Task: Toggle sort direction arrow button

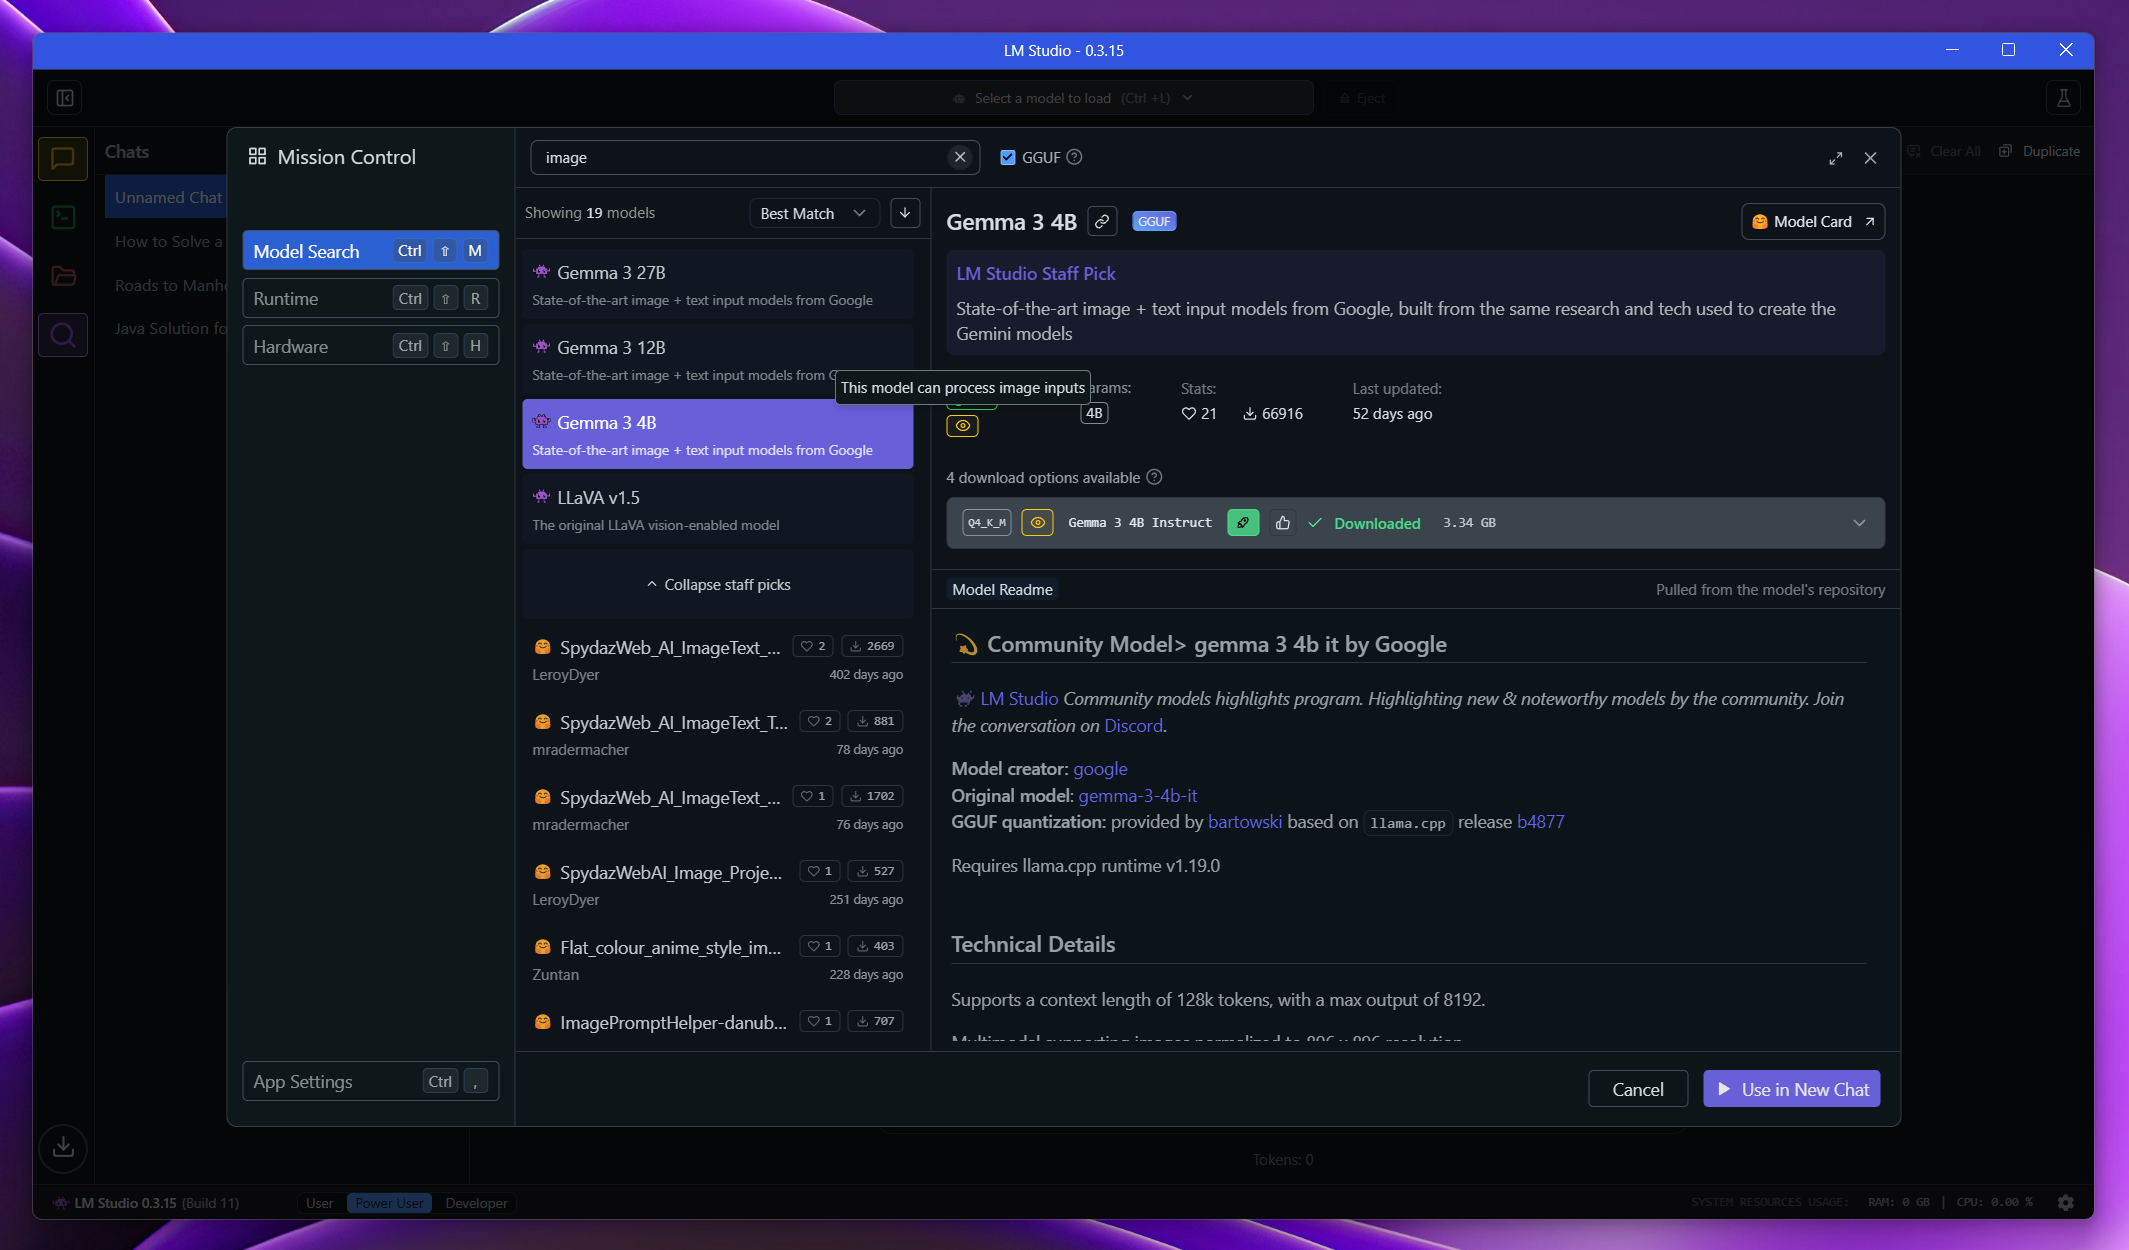Action: click(x=905, y=213)
